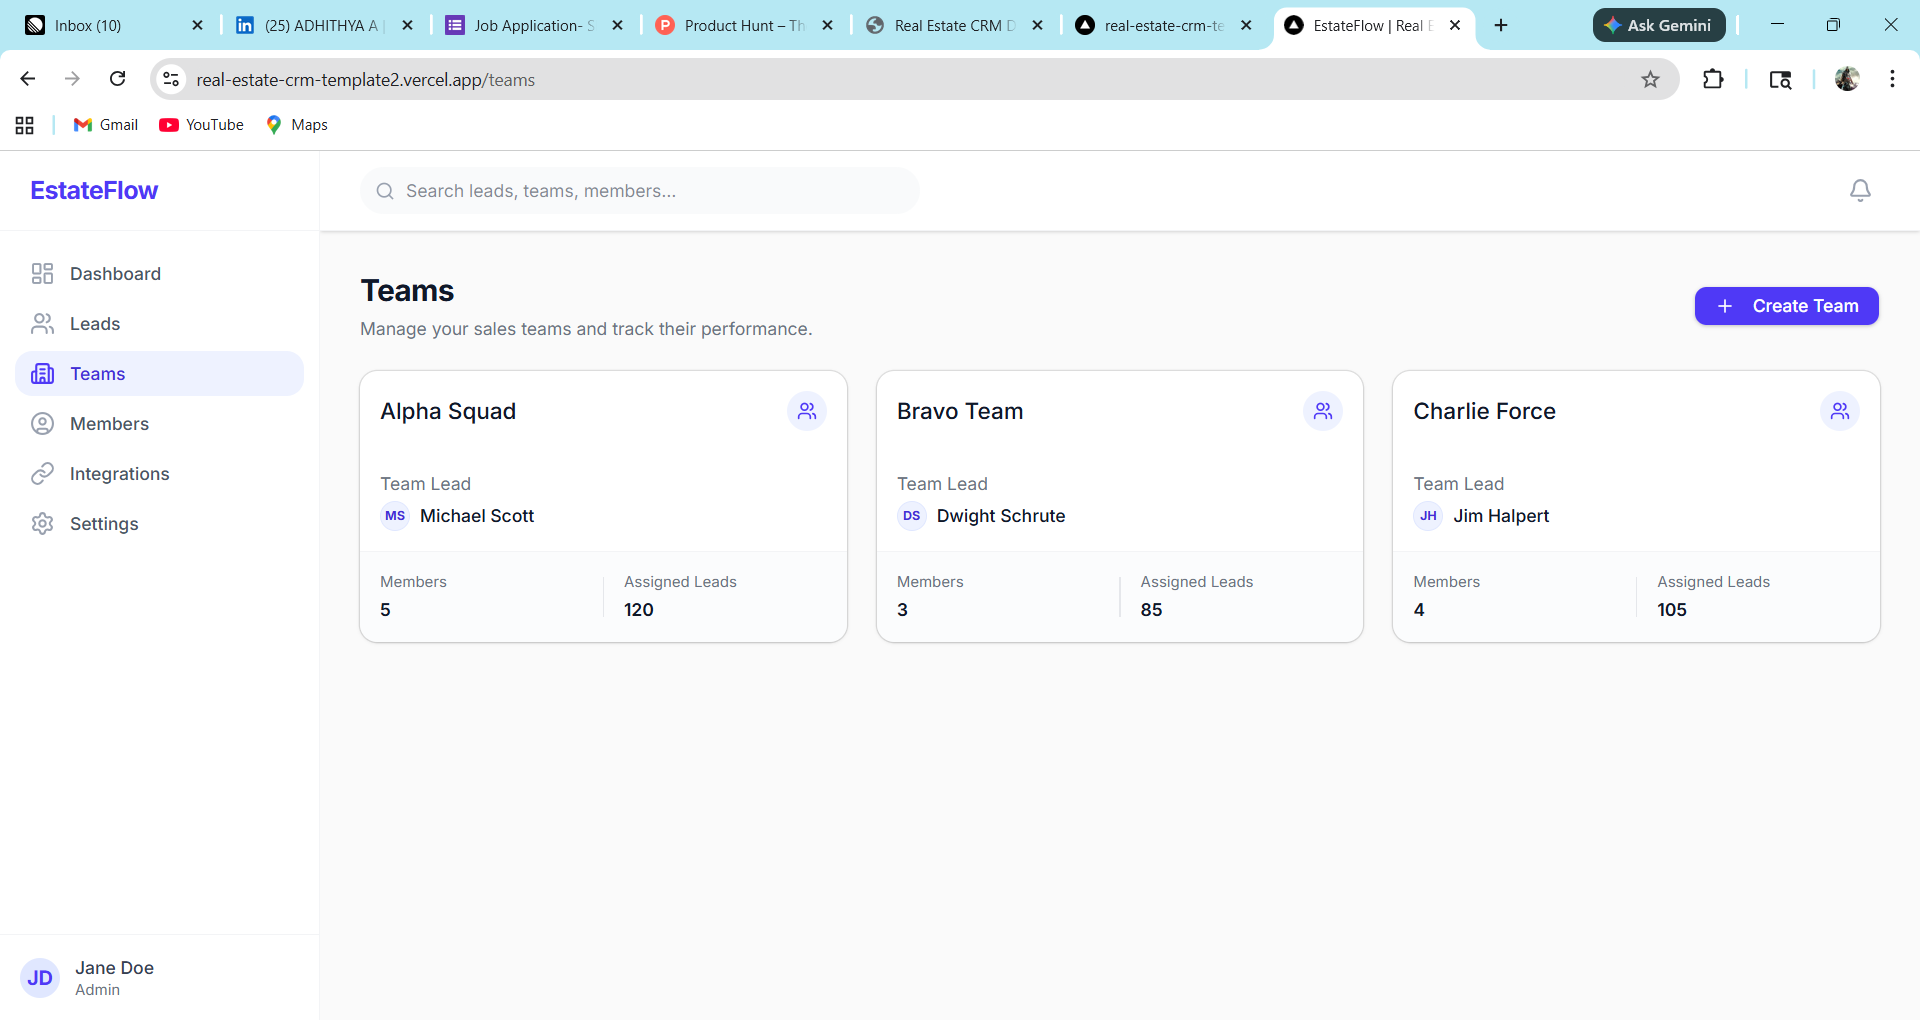Image resolution: width=1920 pixels, height=1020 pixels.
Task: Select the Real Estate CRM browser tab
Action: point(950,25)
